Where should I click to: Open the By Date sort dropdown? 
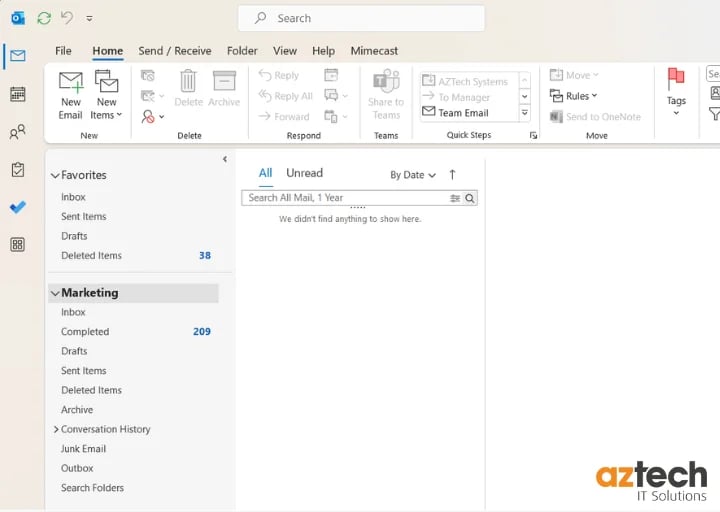click(x=412, y=175)
